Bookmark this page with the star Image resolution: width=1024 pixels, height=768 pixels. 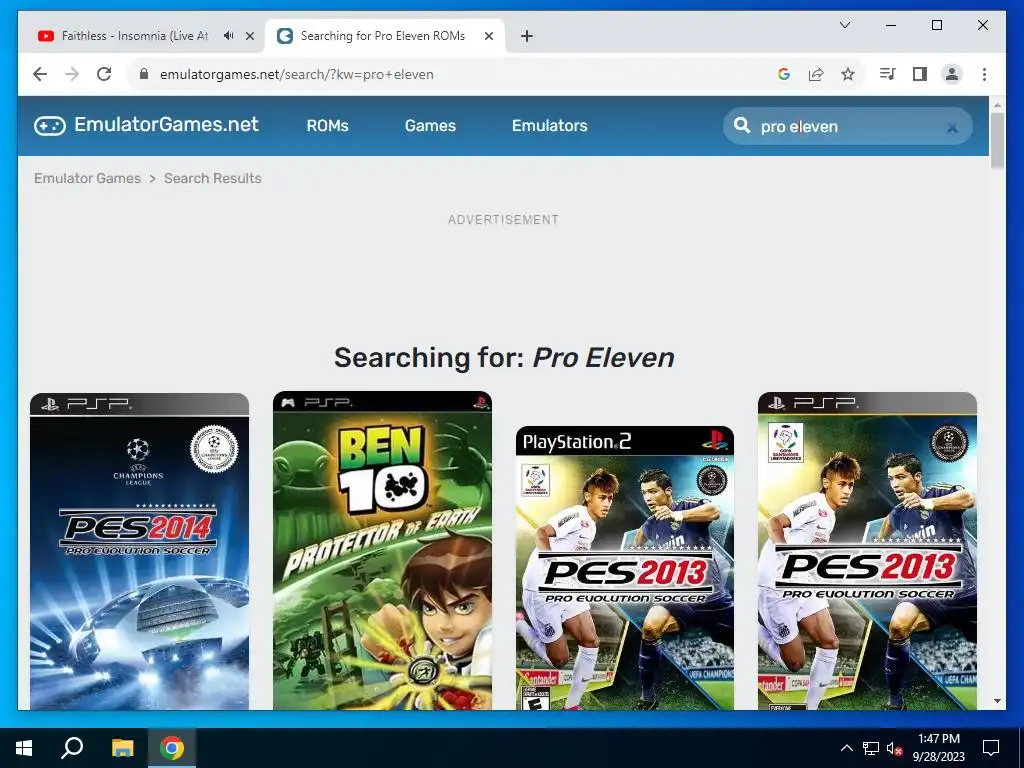point(848,74)
